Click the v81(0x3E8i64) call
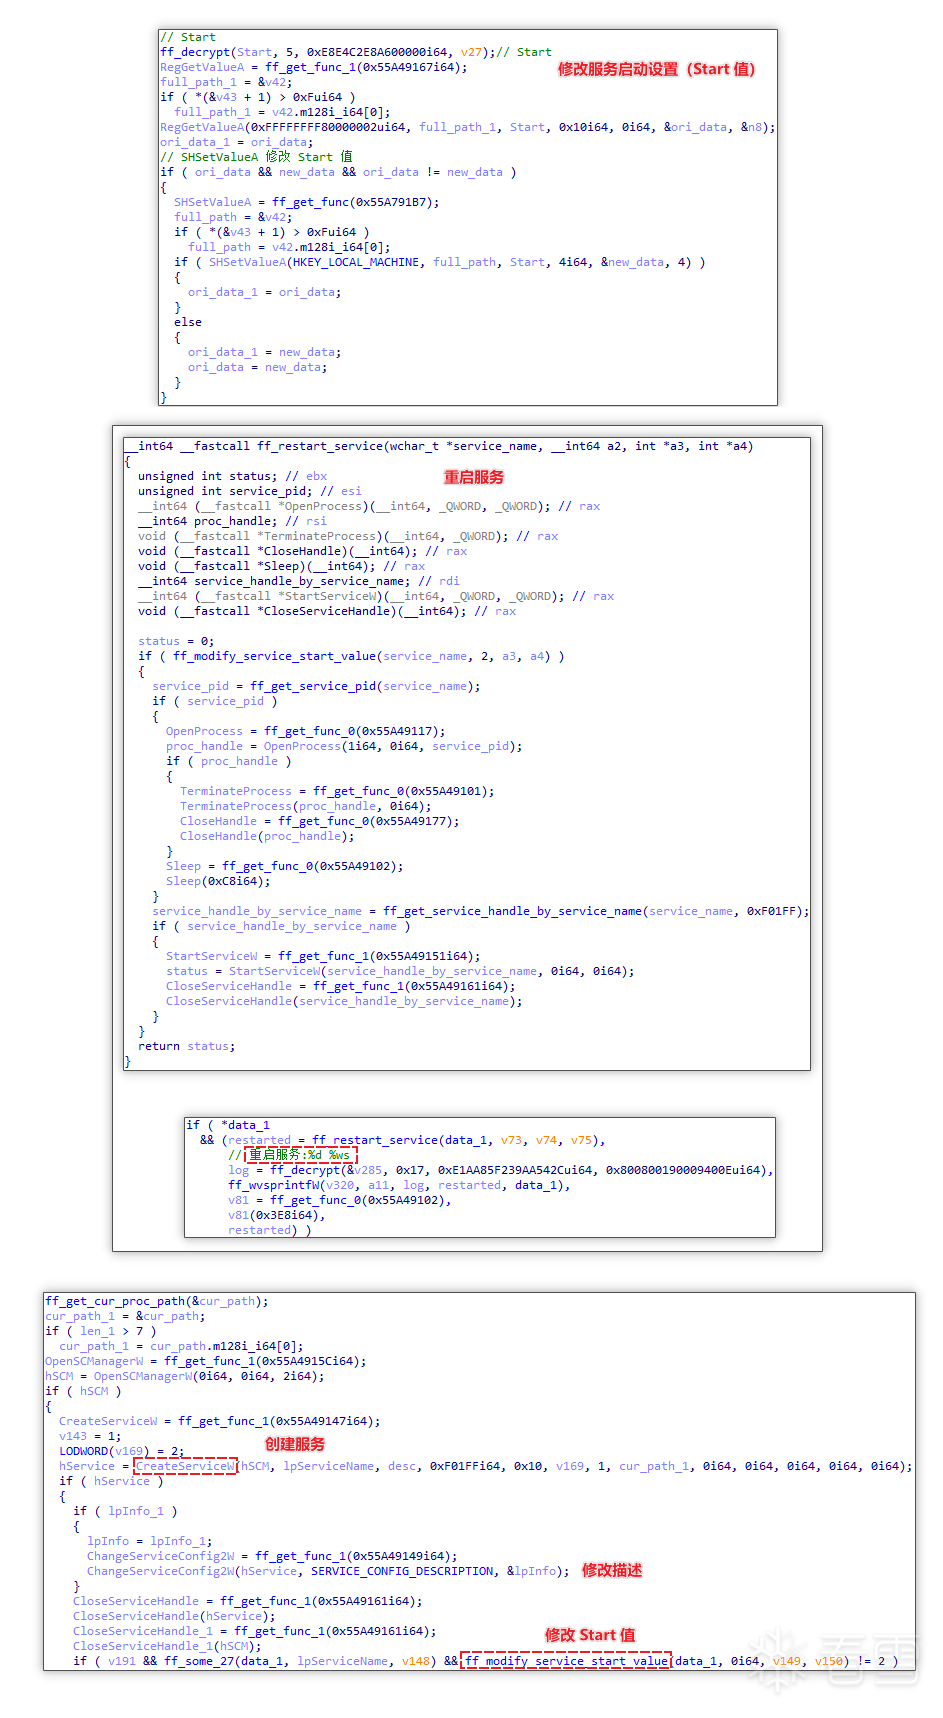The width and height of the screenshot is (943, 1718). (x=273, y=1215)
